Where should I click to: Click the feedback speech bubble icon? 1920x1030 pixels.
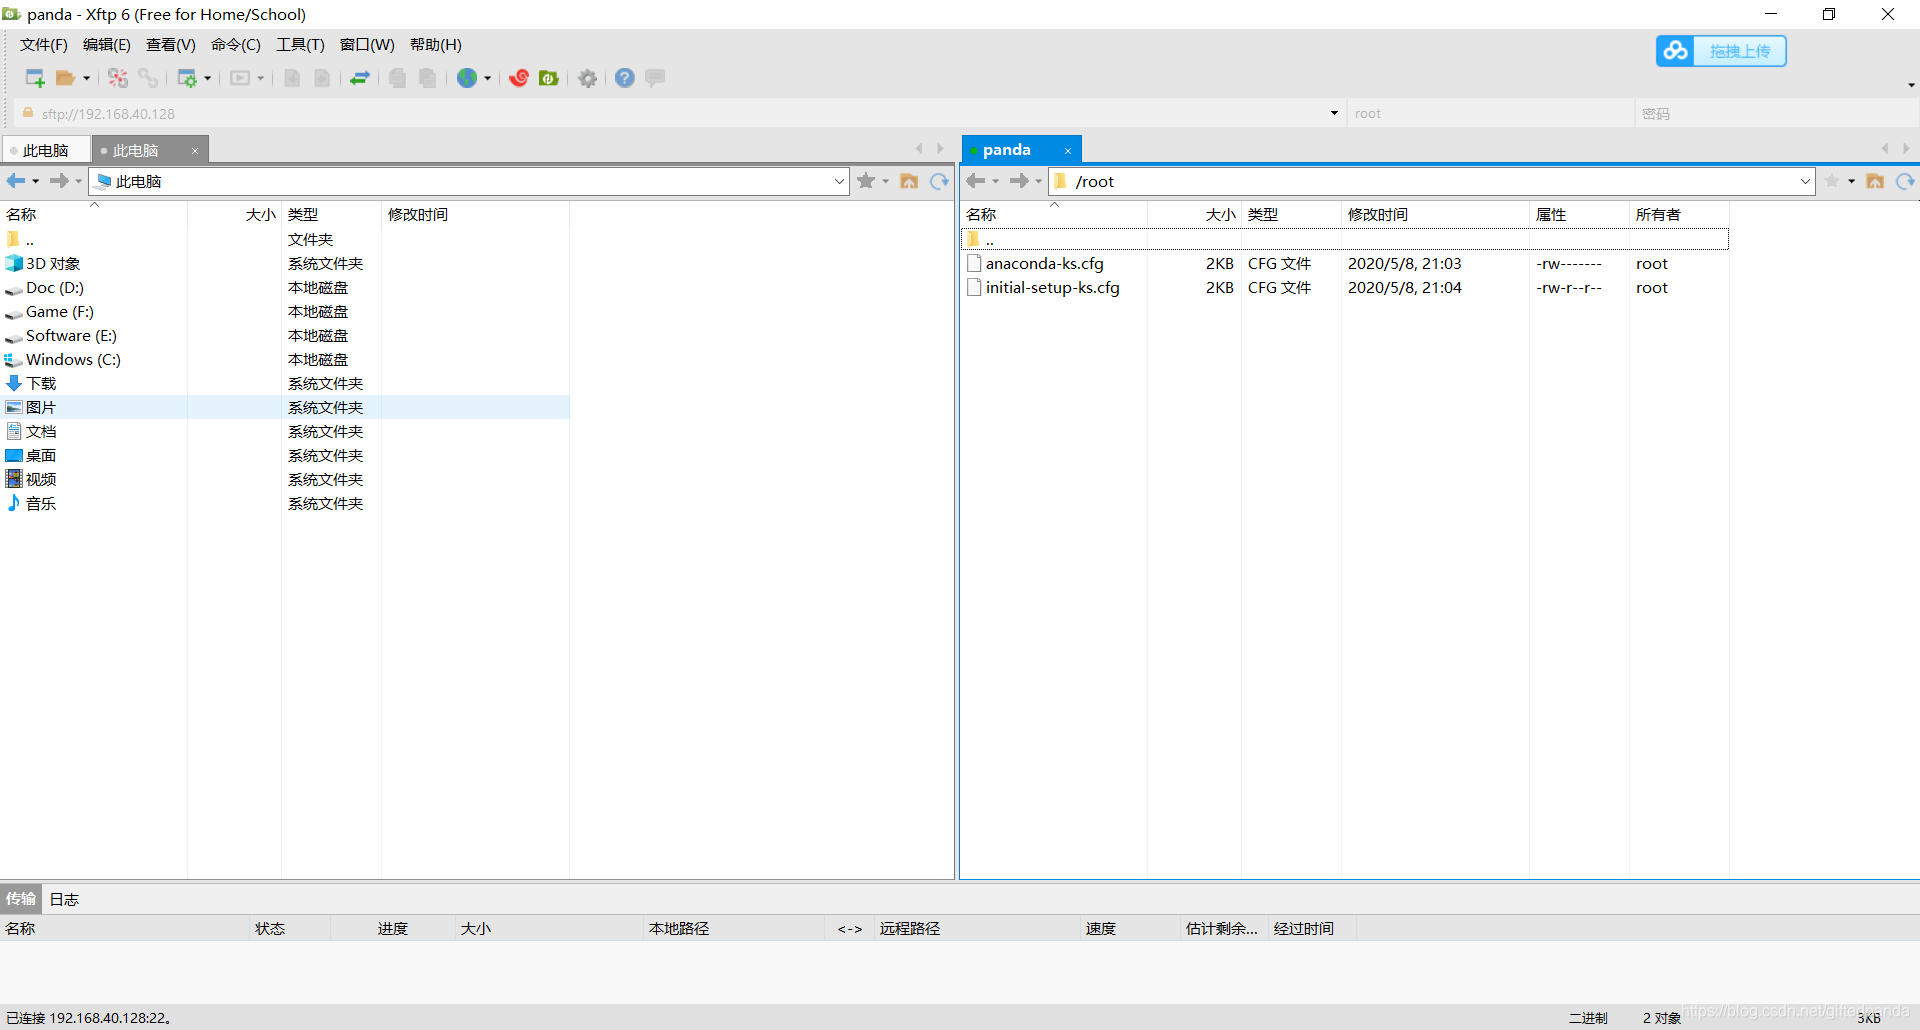653,78
